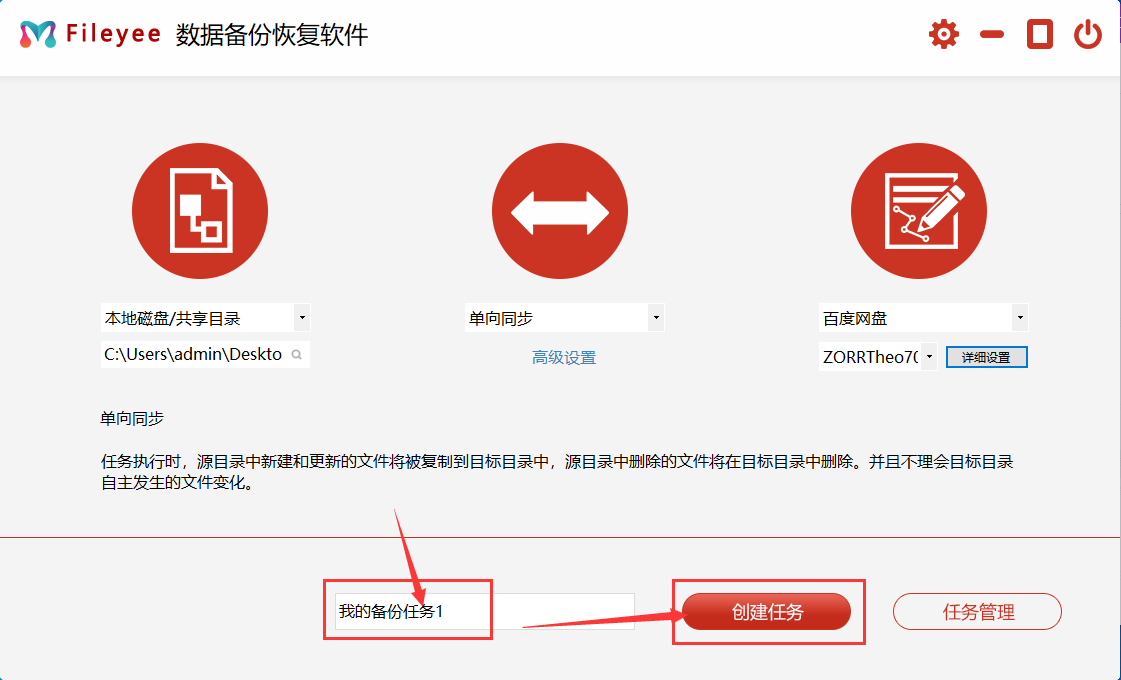Click the task name field 我的备份任务1

[484, 612]
